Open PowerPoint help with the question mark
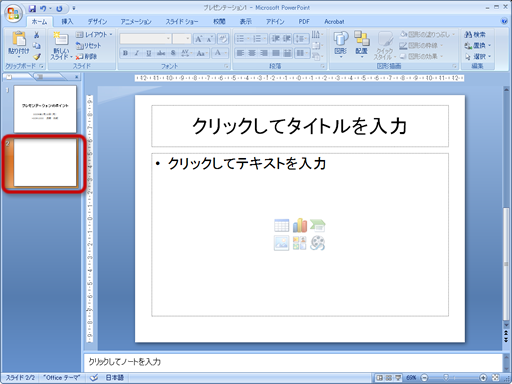The height and width of the screenshot is (384, 512). (x=504, y=21)
